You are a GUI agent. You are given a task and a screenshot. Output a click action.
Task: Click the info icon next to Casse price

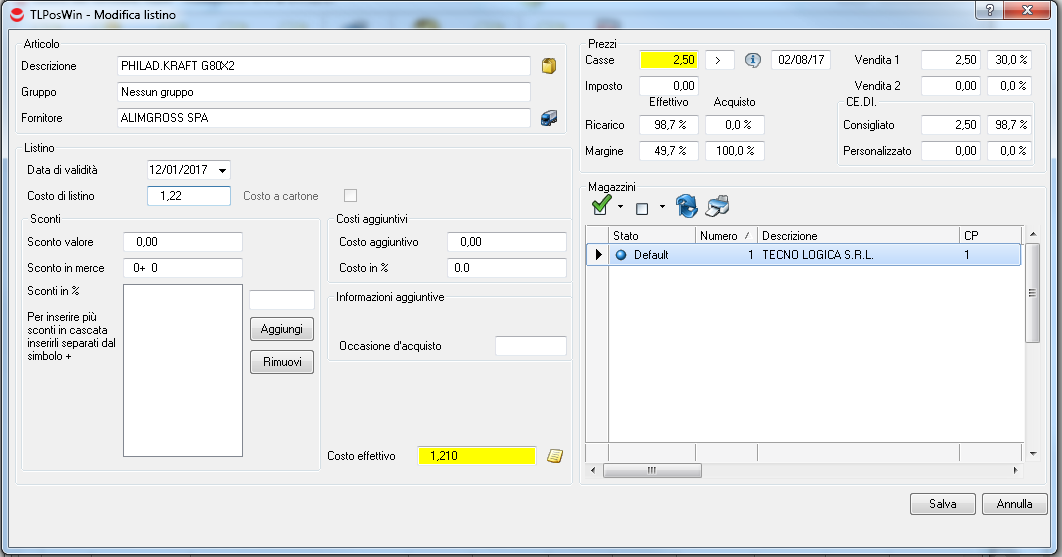753,60
